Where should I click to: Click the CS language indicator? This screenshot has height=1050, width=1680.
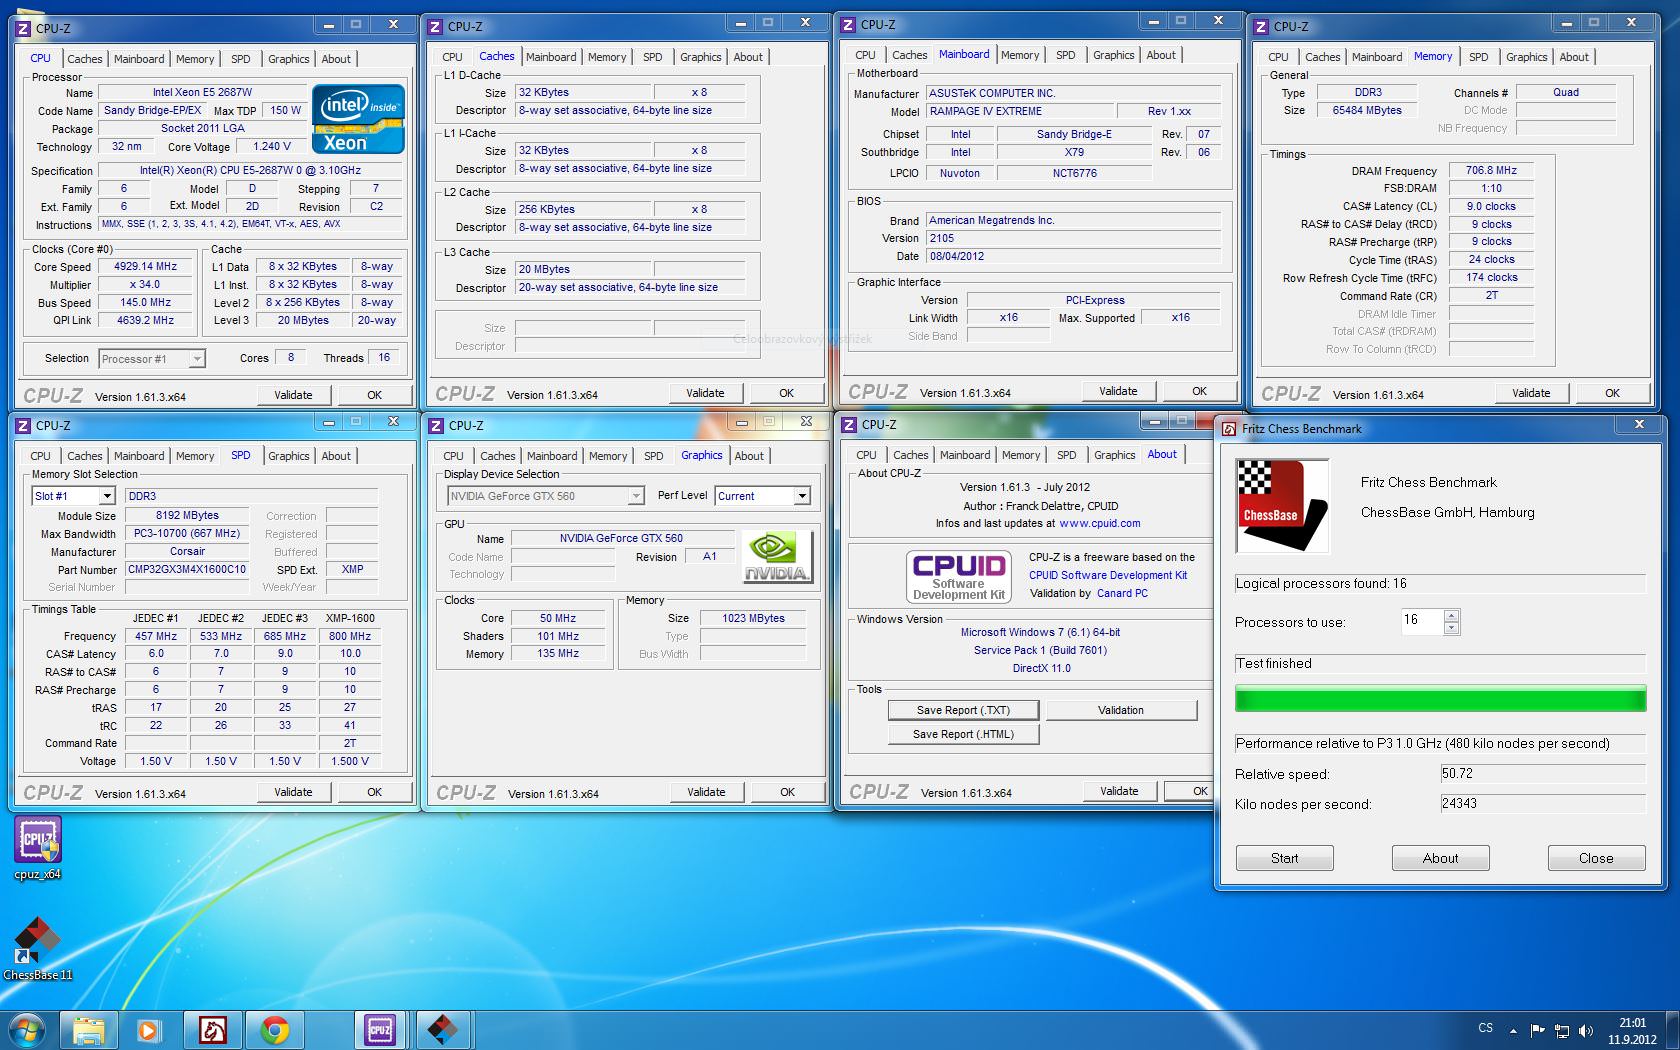click(1486, 1028)
